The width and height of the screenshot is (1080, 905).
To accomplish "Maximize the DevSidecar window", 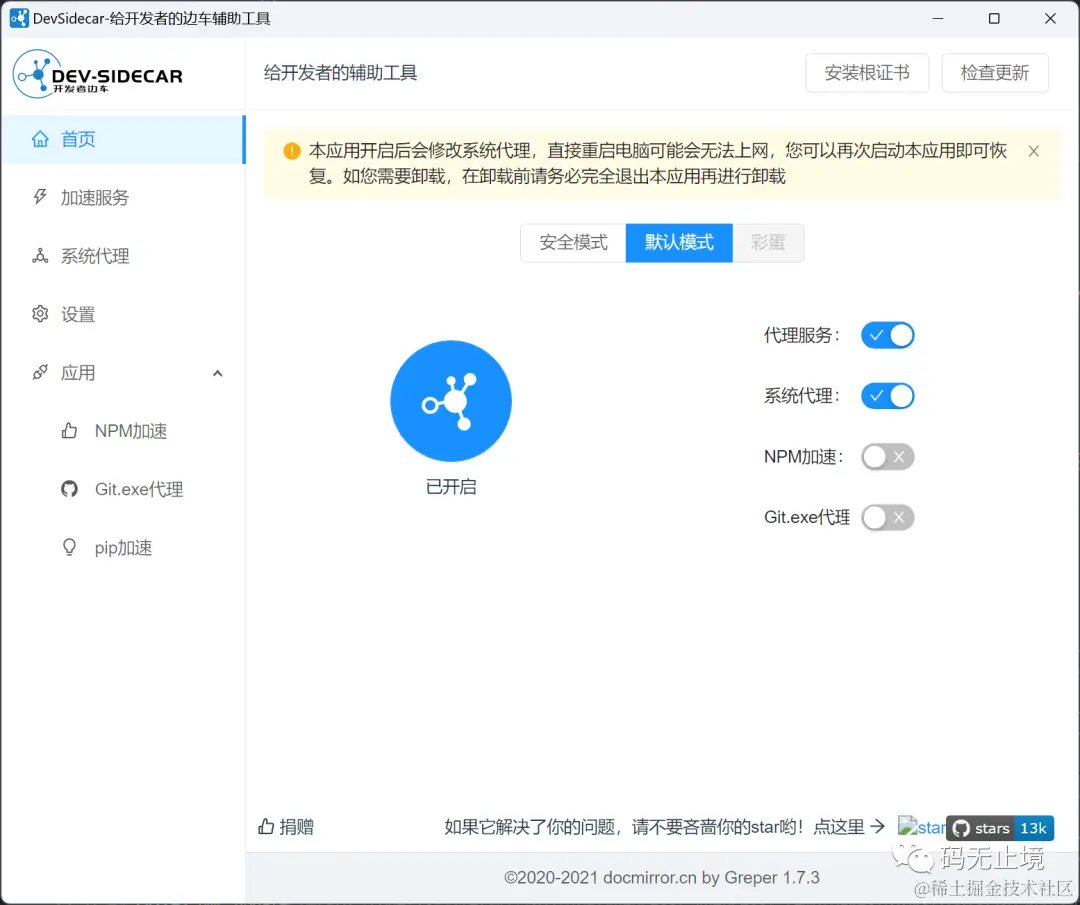I will [x=994, y=19].
